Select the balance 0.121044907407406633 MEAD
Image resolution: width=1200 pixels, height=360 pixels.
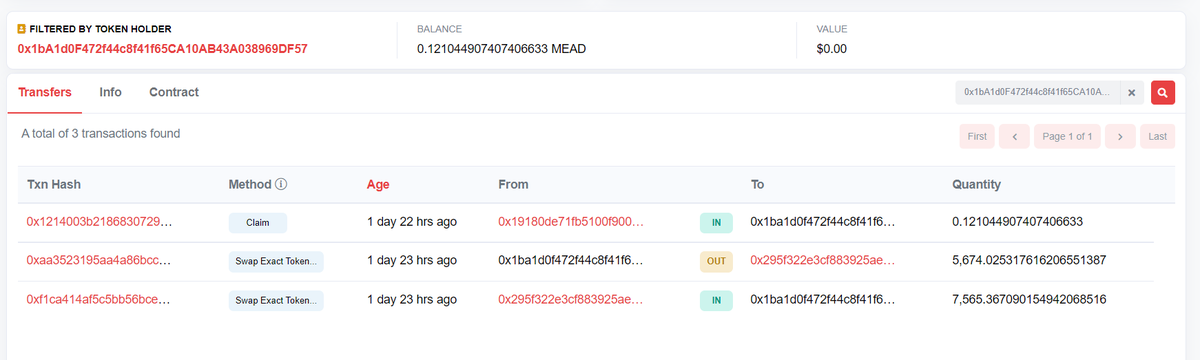click(501, 49)
